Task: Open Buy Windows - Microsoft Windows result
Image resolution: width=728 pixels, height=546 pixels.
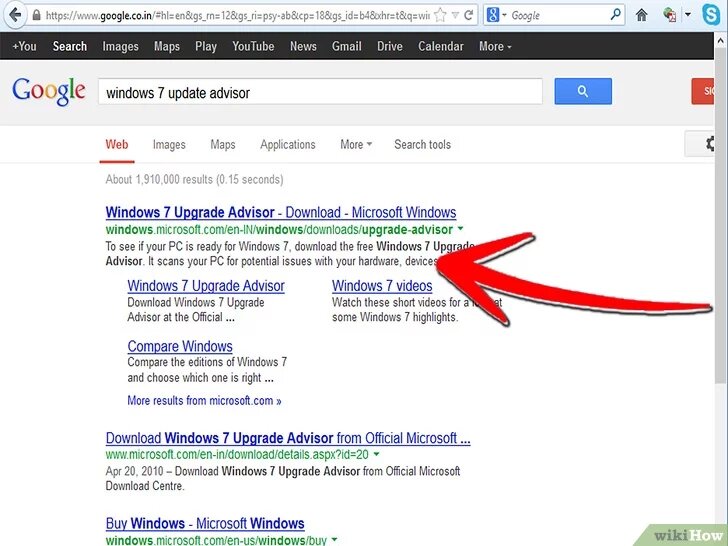Action: pos(205,523)
